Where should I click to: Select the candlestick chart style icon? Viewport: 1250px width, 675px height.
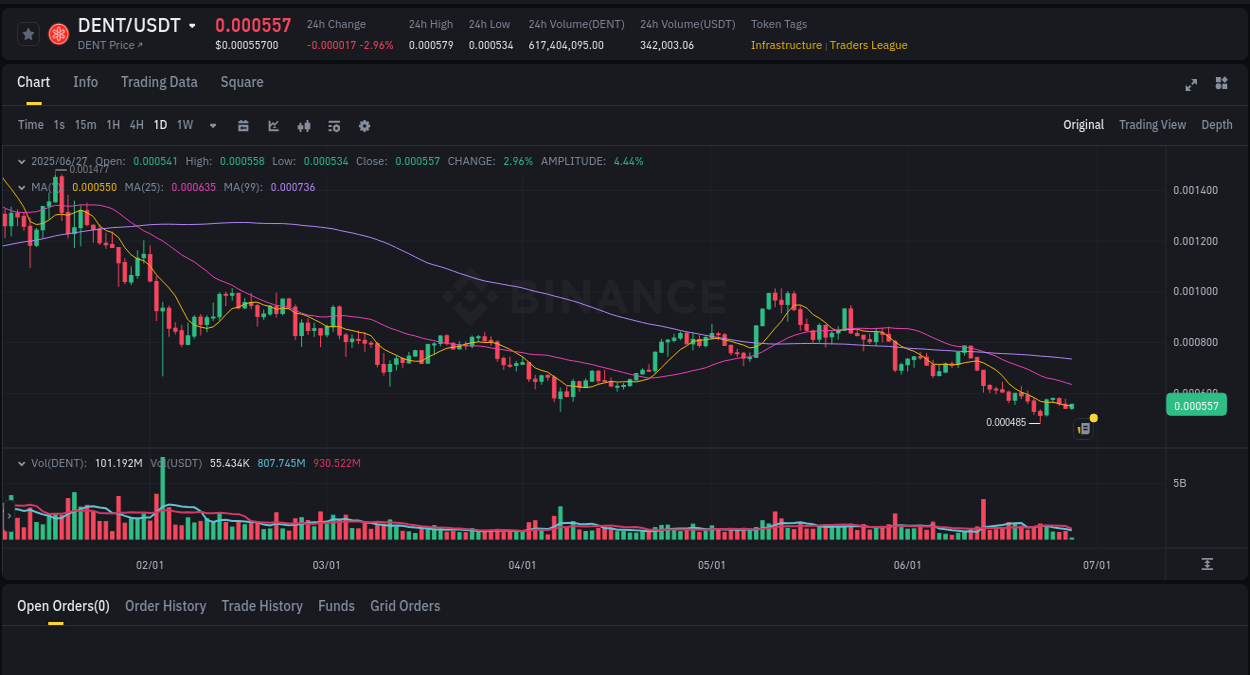pyautogui.click(x=304, y=126)
